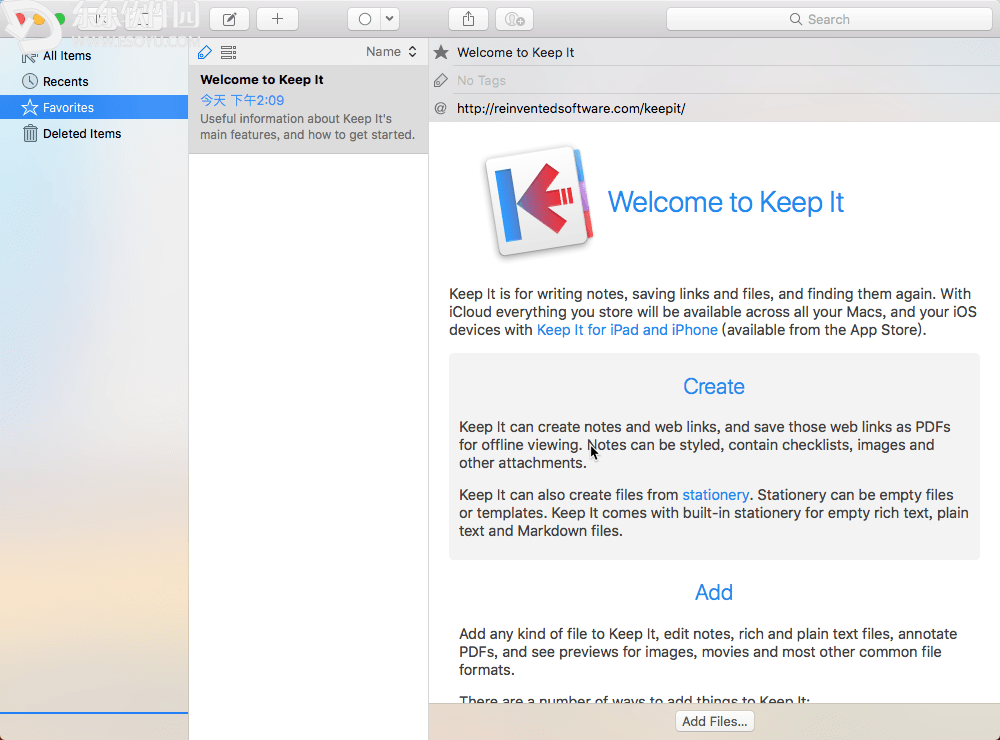
Task: Click the plus button to add an item
Action: tap(277, 19)
